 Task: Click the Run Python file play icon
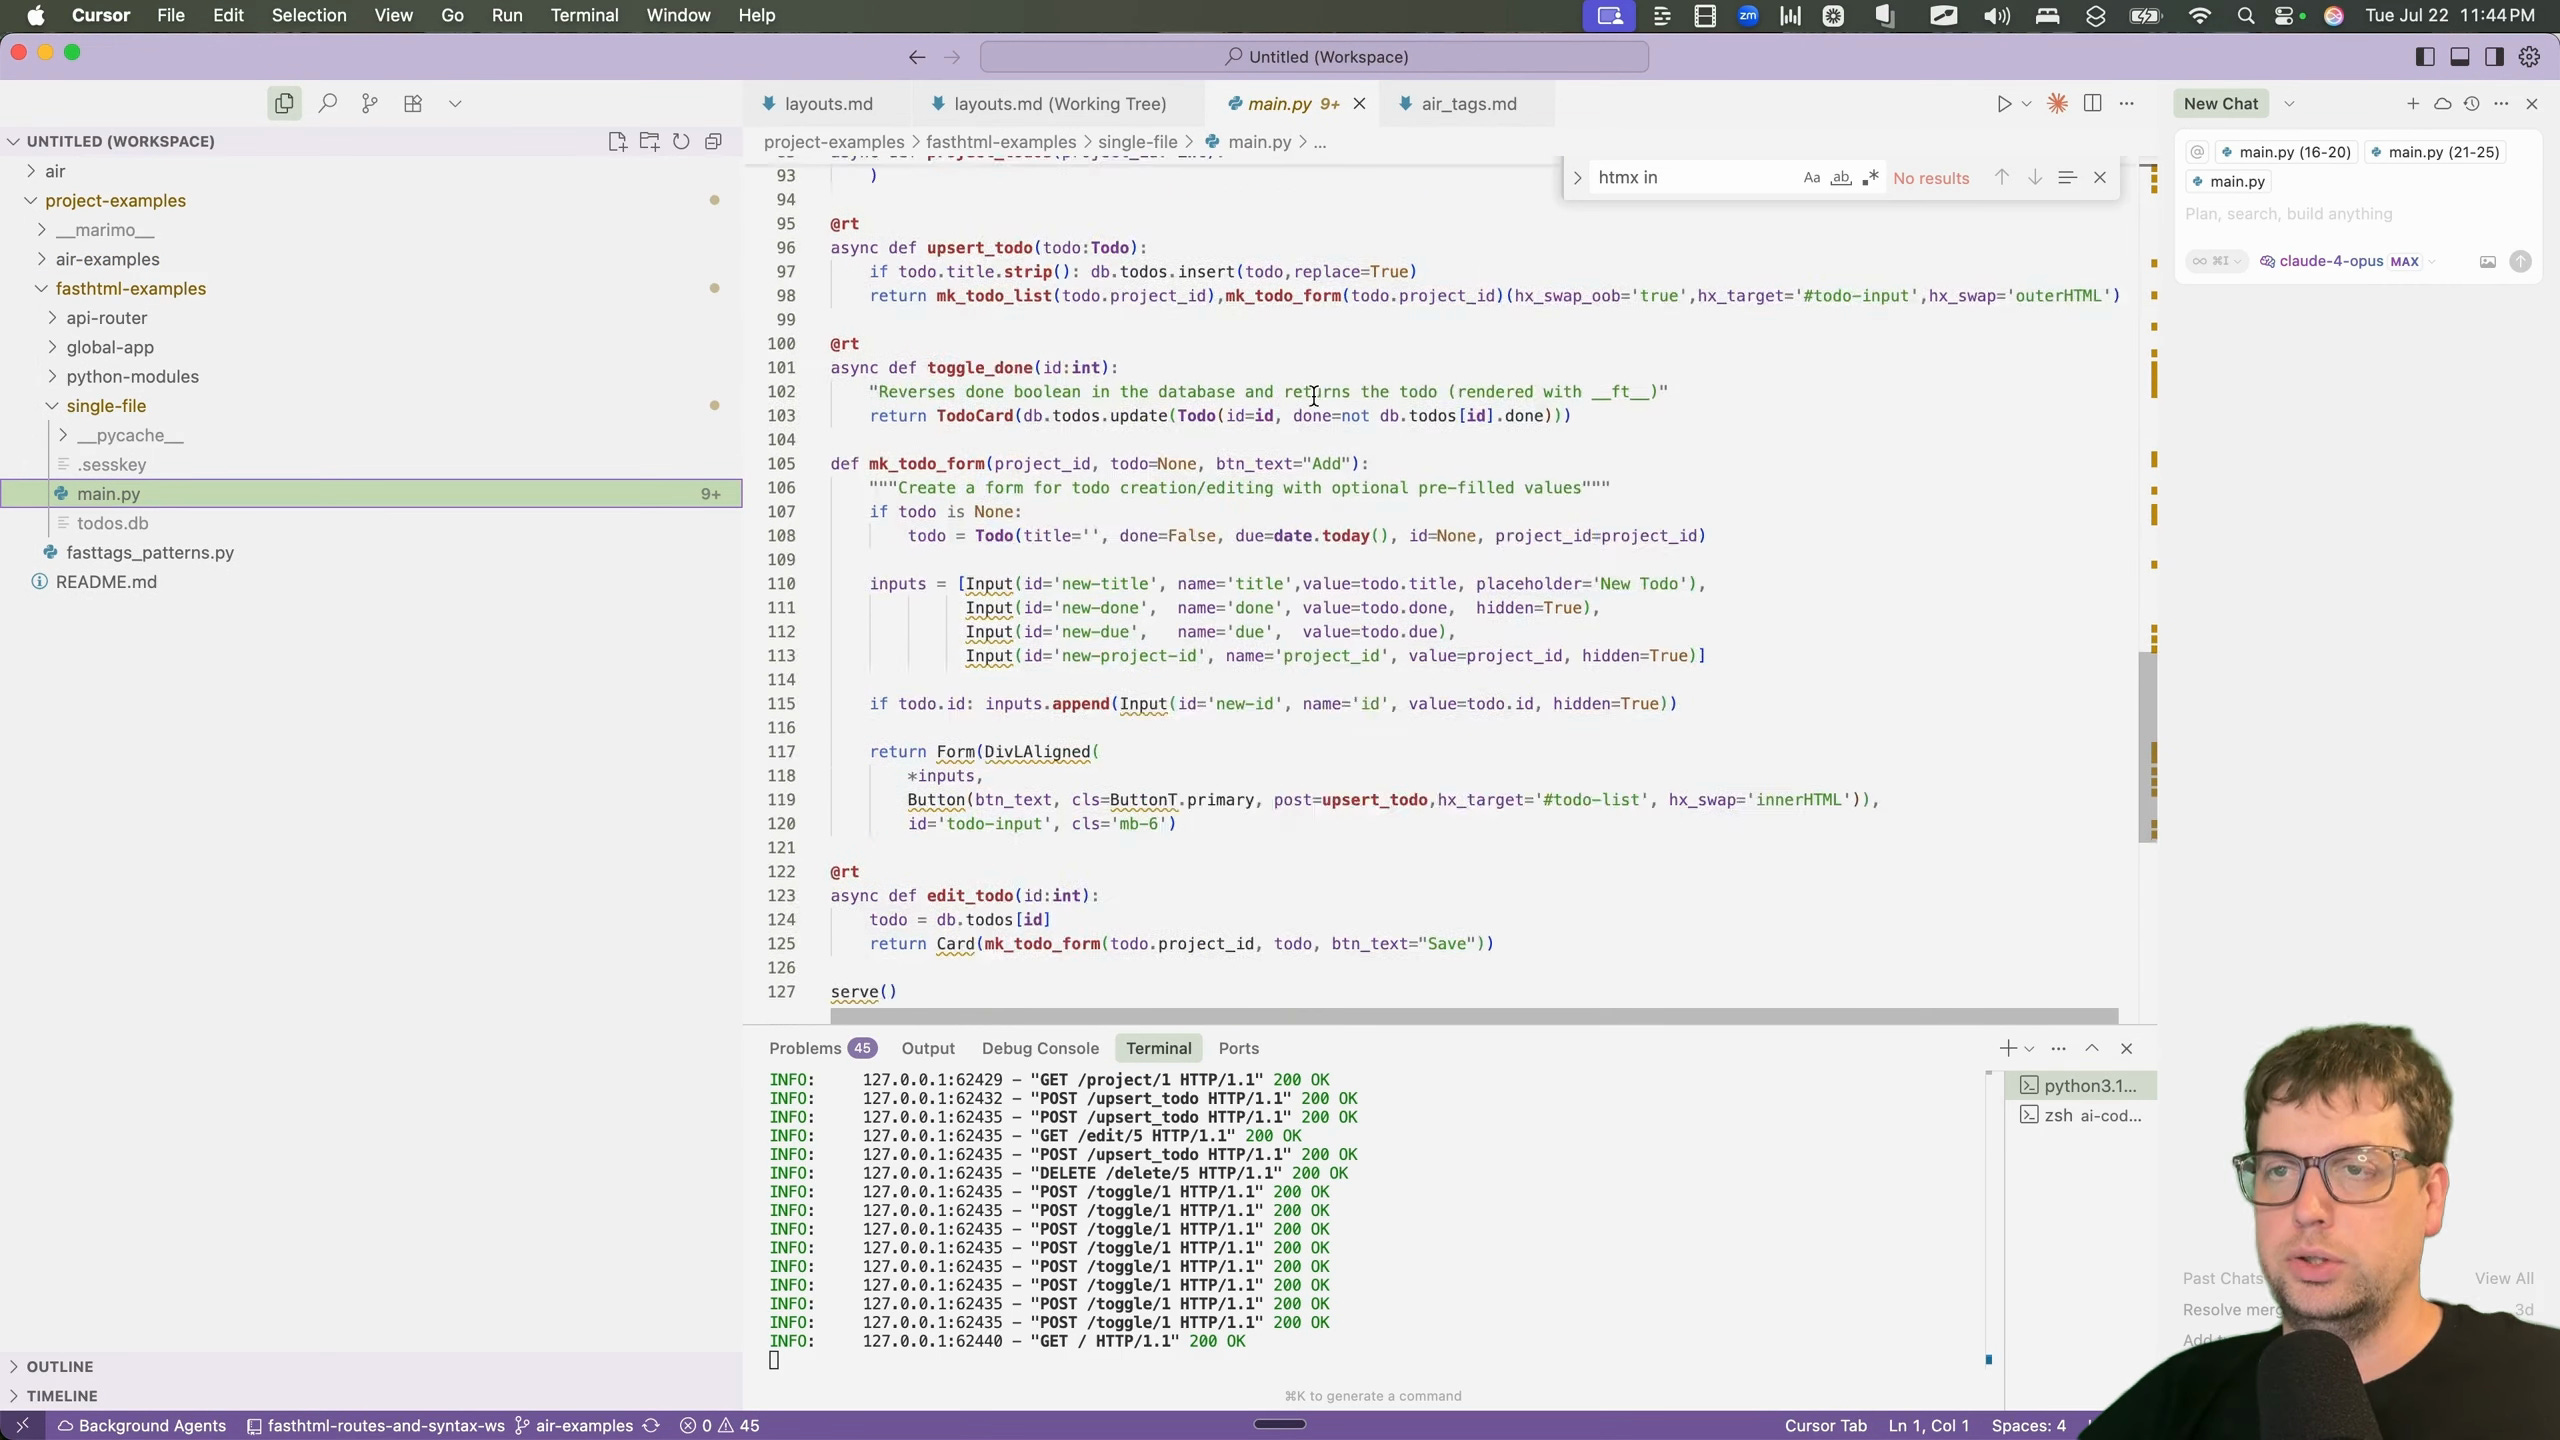coord(2003,104)
